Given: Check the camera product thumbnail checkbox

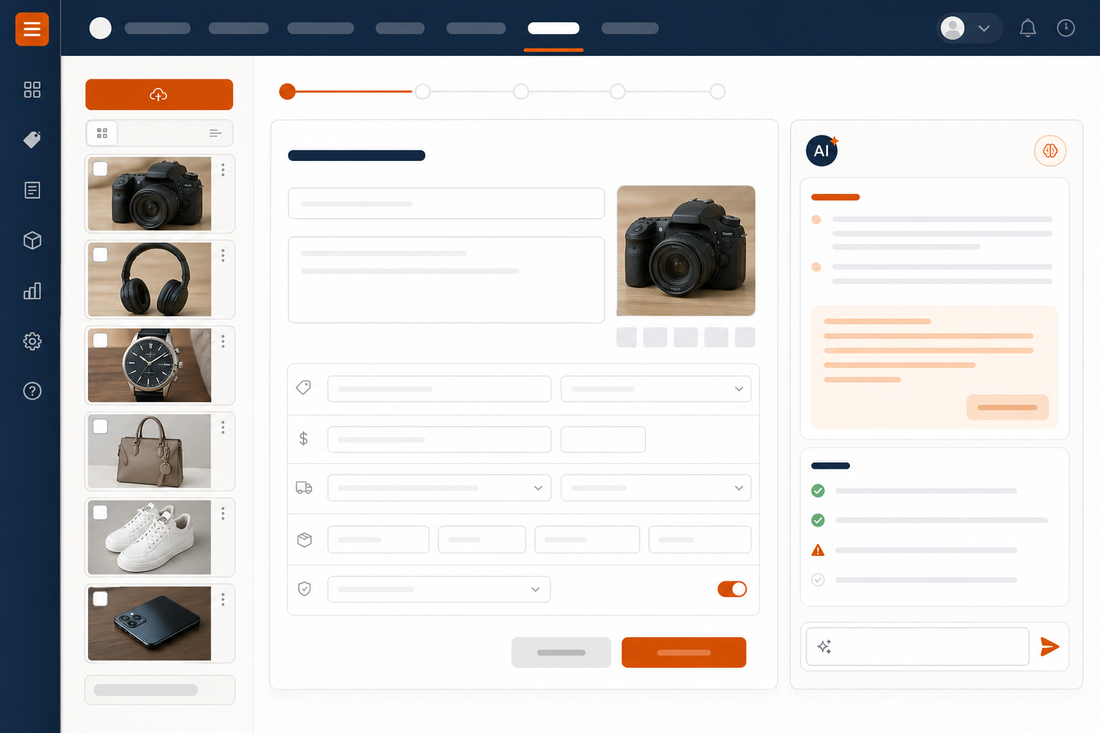Looking at the screenshot, I should tap(100, 169).
